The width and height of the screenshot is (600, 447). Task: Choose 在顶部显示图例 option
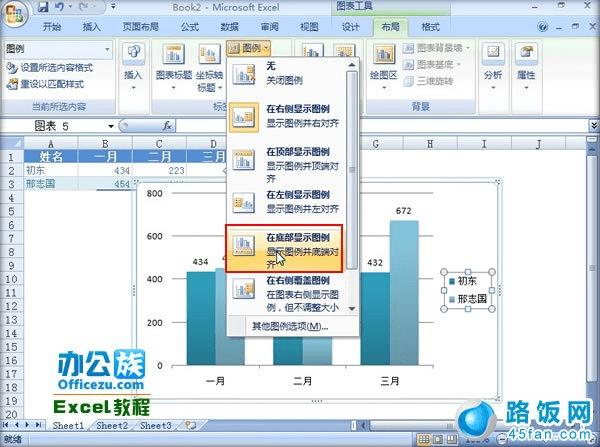287,164
